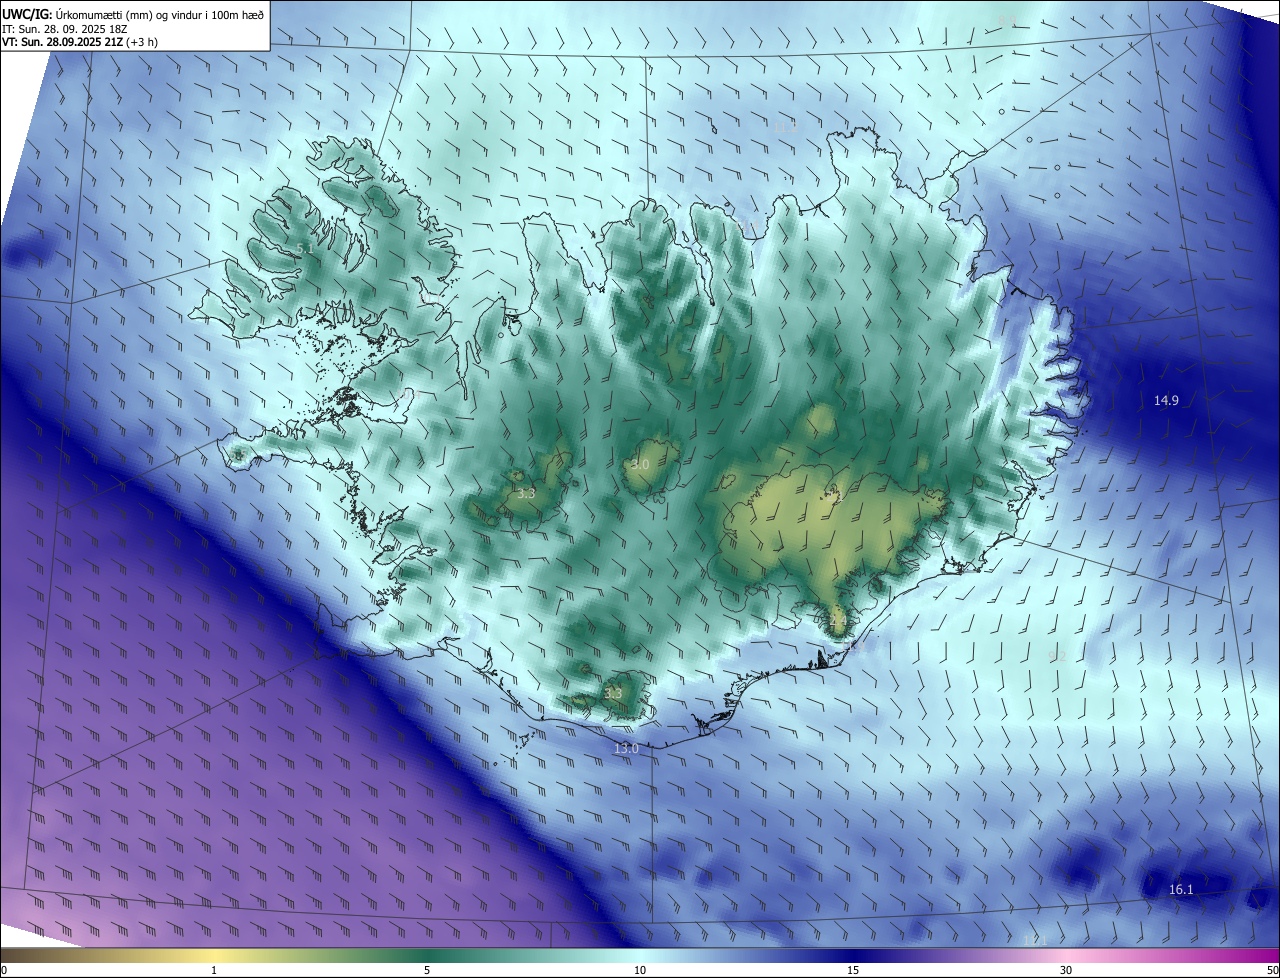Click the 5 tick label on the colour scale
1280x978 pixels.
point(427,970)
